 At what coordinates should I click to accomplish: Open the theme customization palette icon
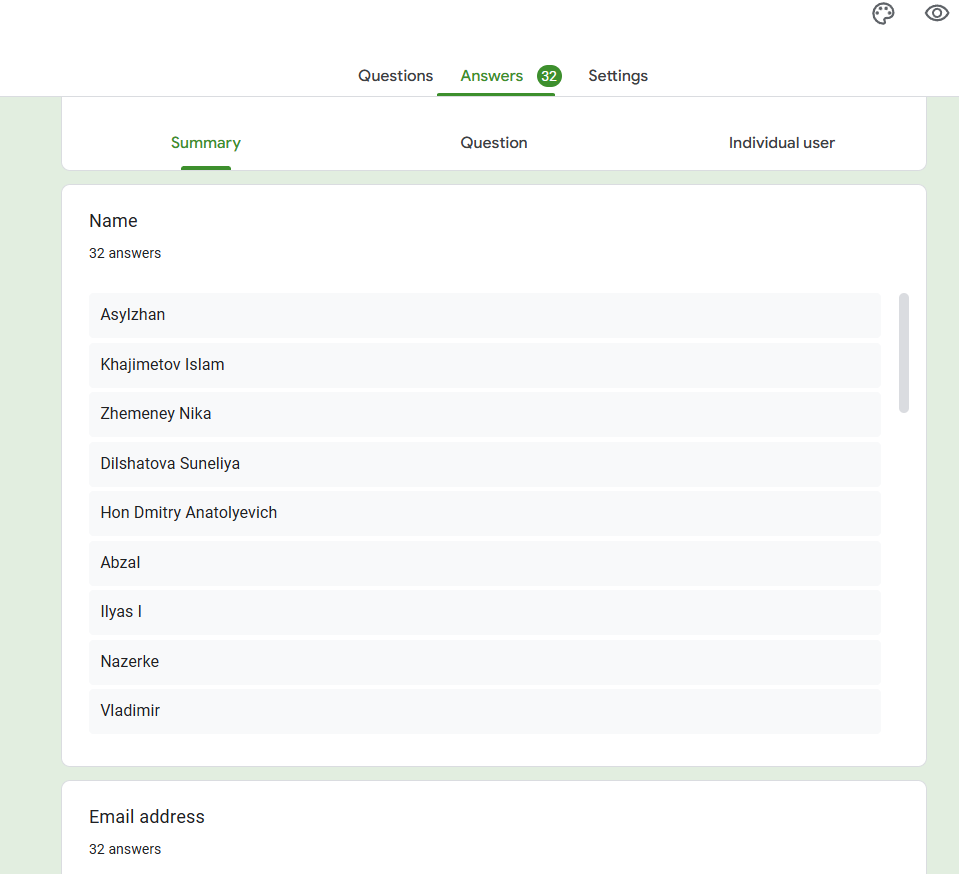(883, 14)
